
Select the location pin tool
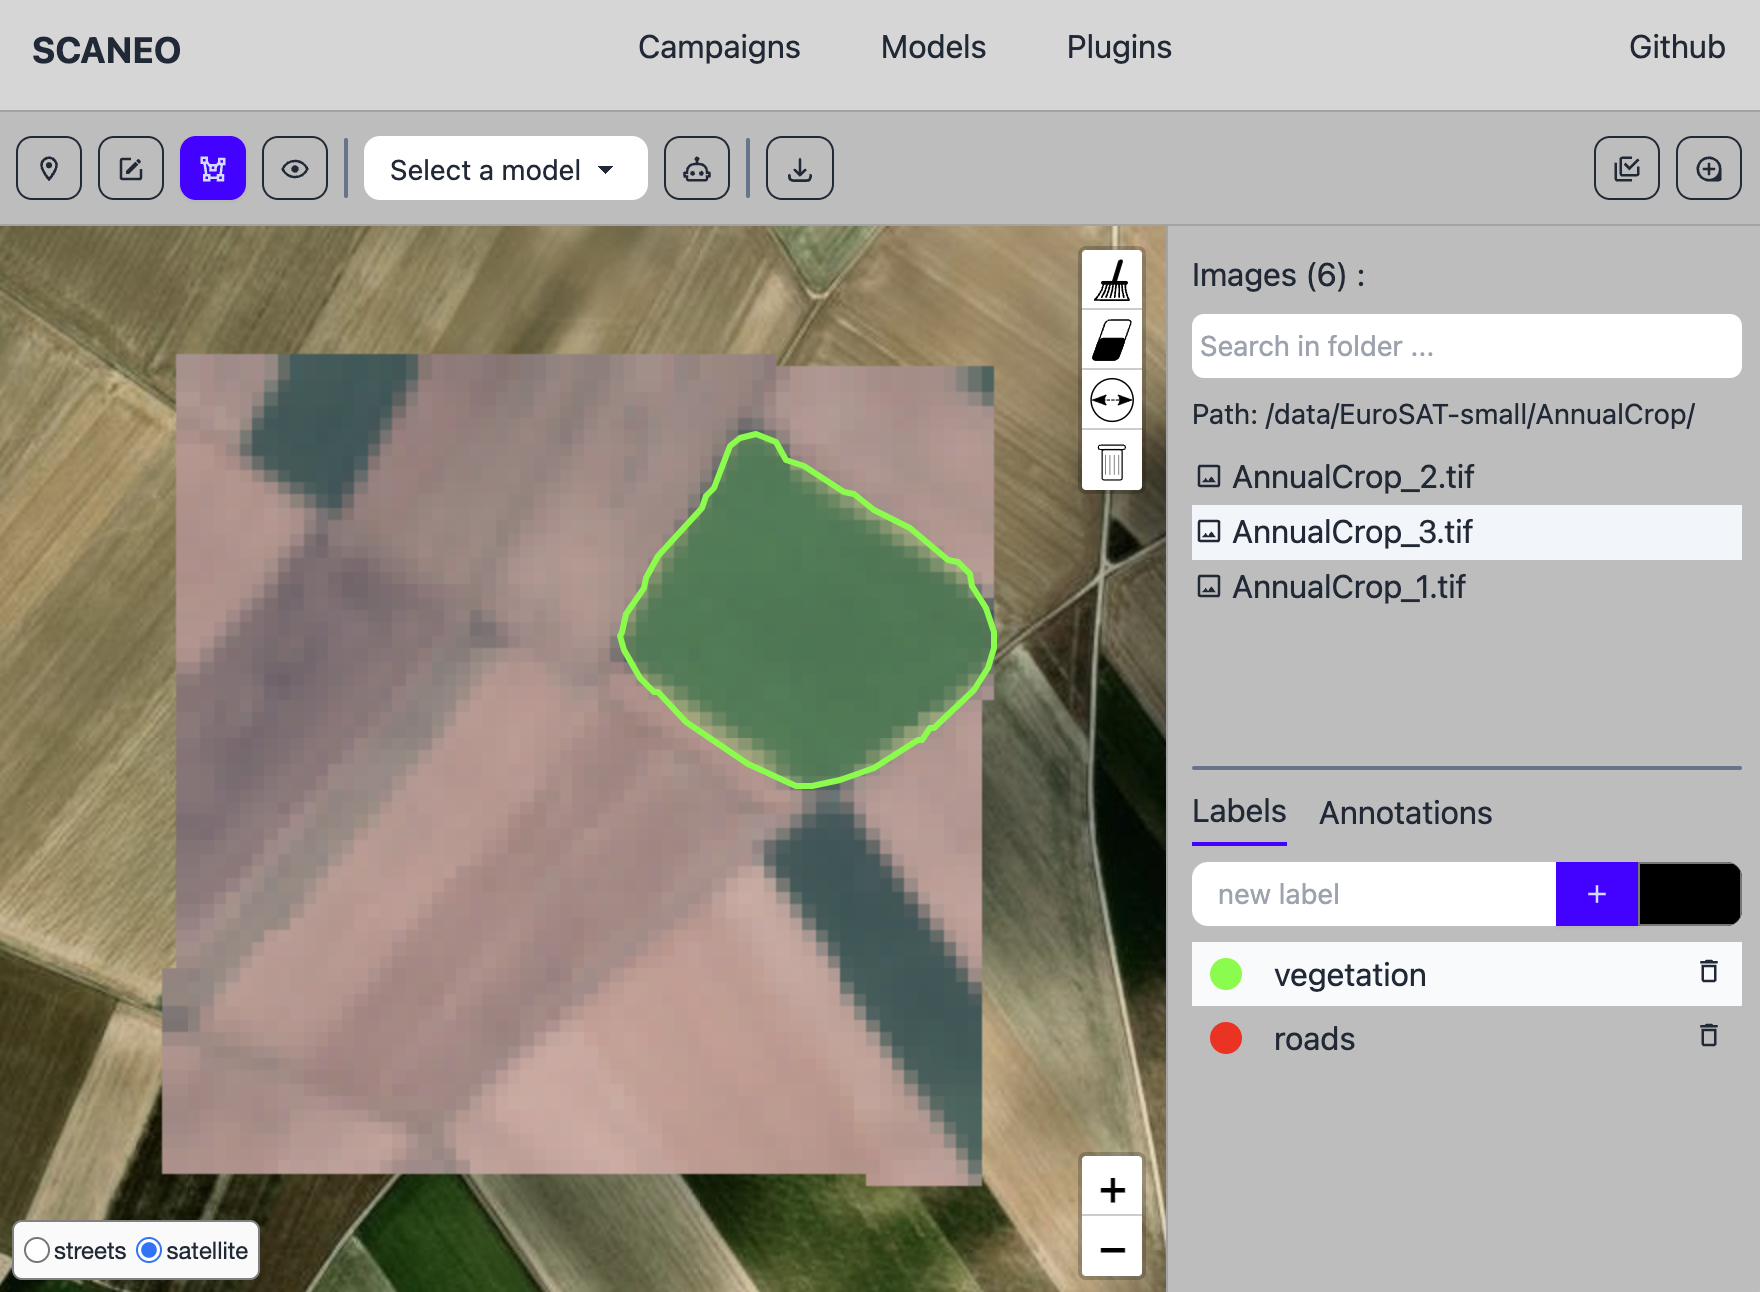tap(48, 169)
